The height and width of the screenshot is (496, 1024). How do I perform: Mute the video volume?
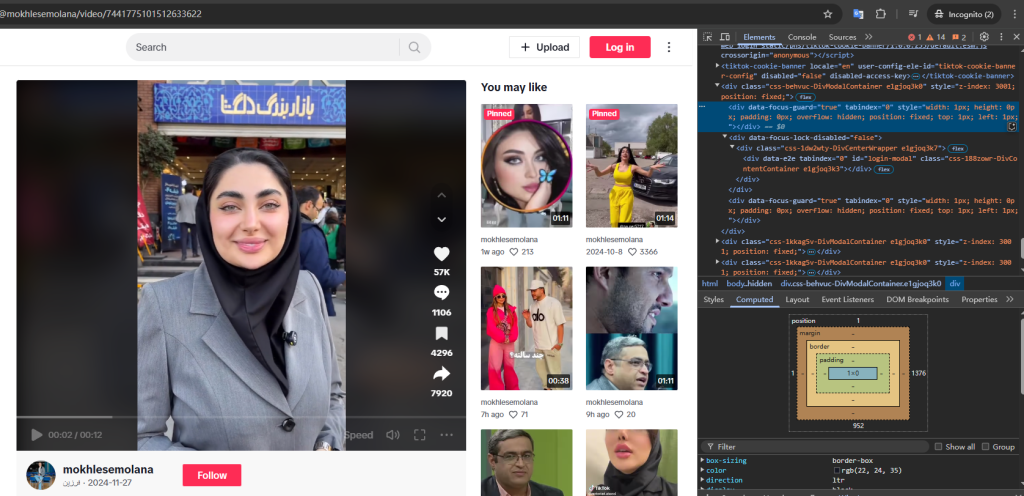[x=393, y=435]
